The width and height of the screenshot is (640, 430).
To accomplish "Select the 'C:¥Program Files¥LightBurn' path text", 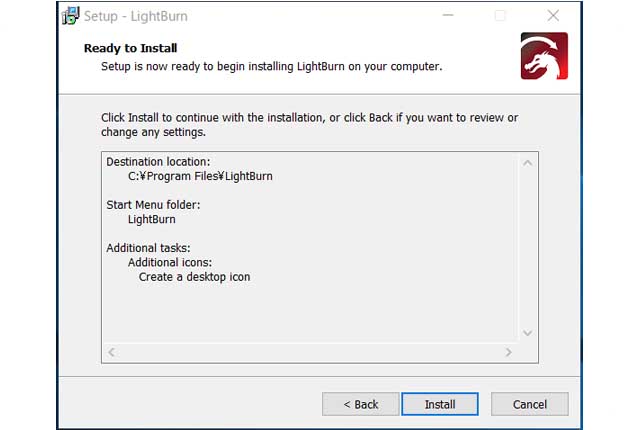I will pos(200,176).
